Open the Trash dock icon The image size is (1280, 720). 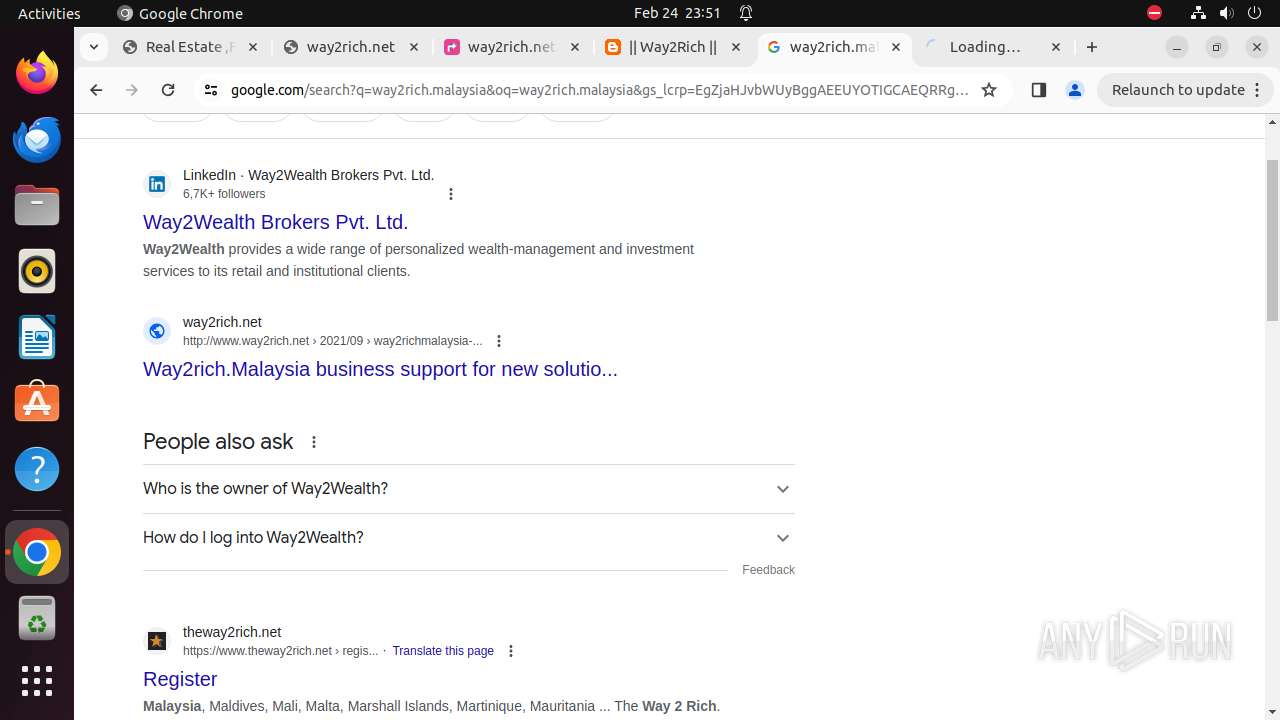37,618
